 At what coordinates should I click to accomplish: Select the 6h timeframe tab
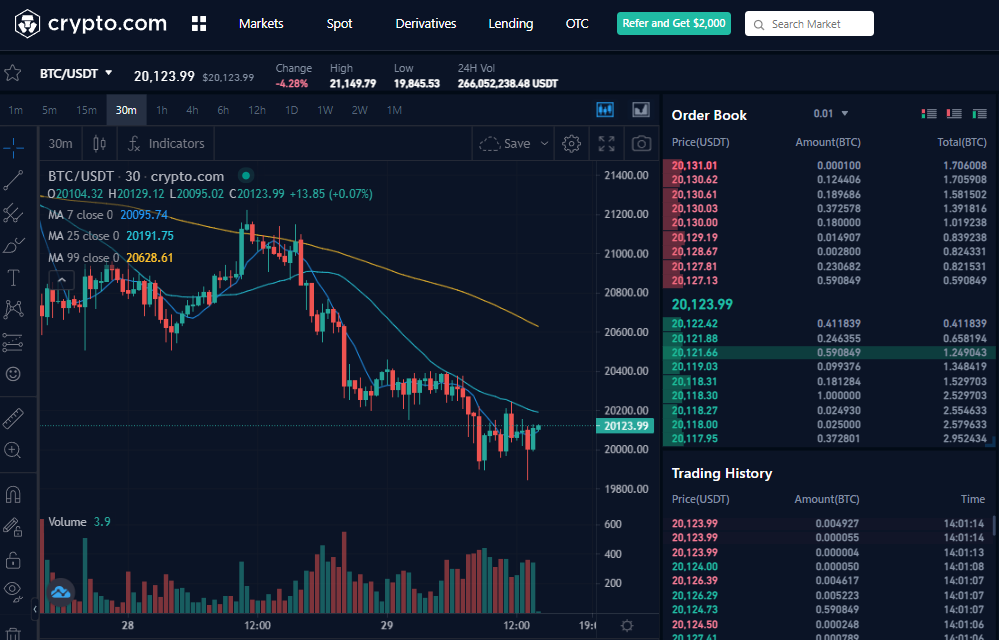[223, 110]
